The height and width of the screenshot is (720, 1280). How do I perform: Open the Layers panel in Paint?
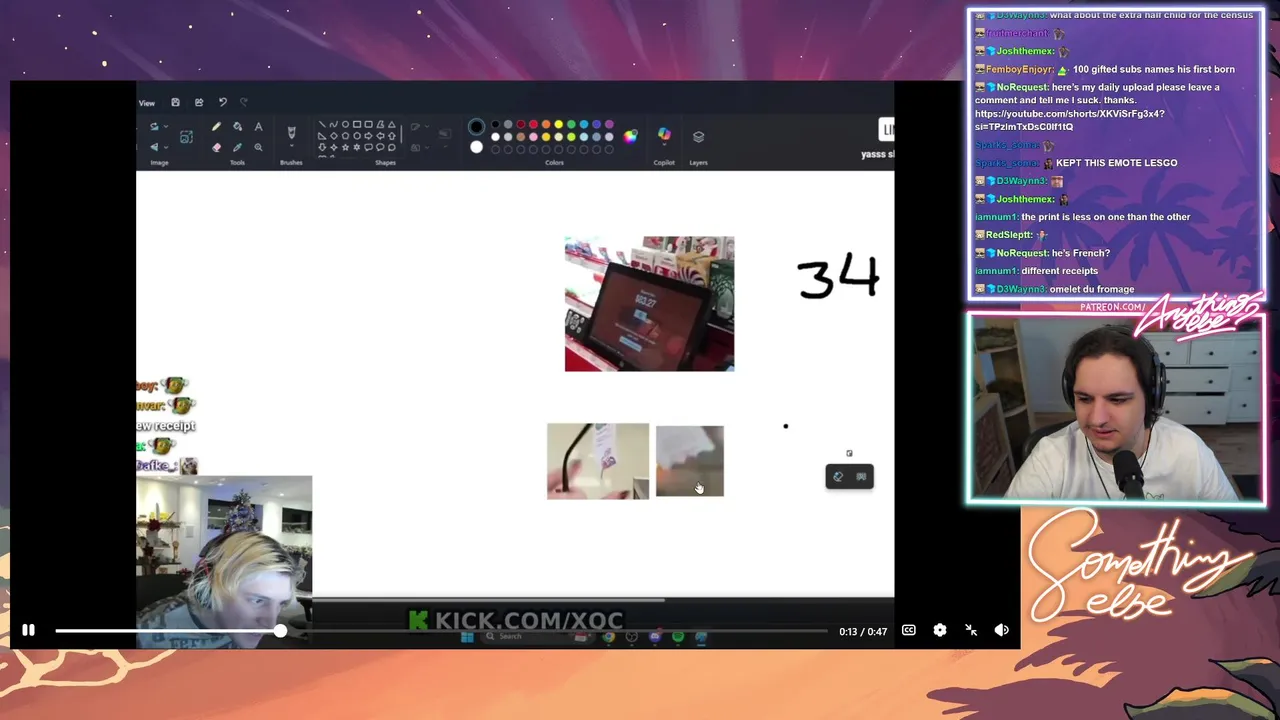tap(698, 137)
